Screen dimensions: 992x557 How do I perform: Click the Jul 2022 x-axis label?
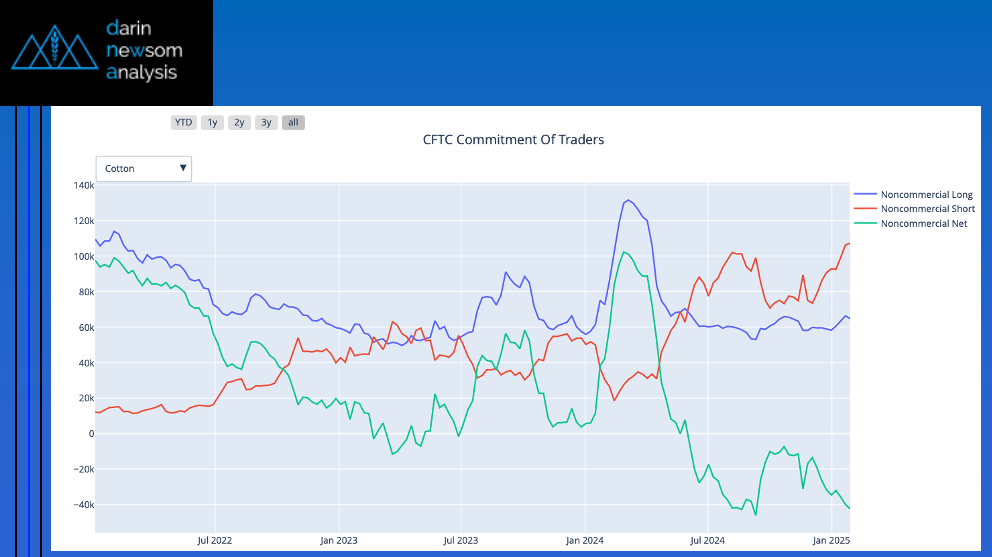point(214,540)
